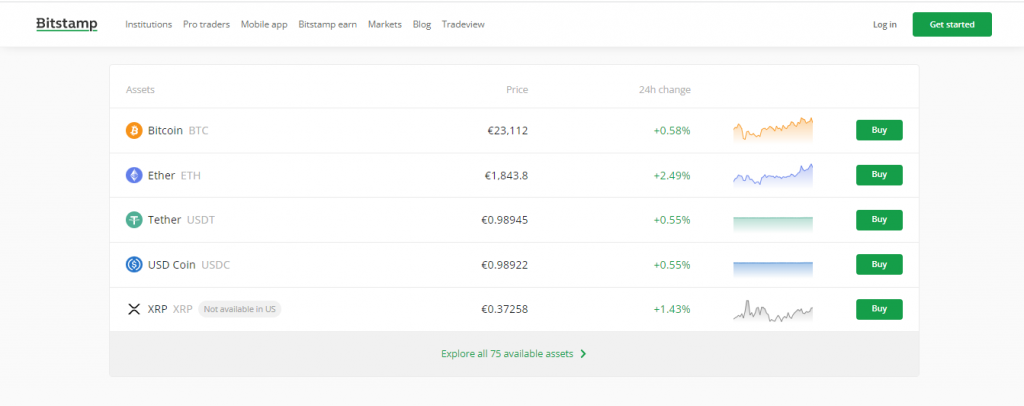The width and height of the screenshot is (1024, 406).
Task: Click the Bitcoin coin icon
Action: (134, 131)
